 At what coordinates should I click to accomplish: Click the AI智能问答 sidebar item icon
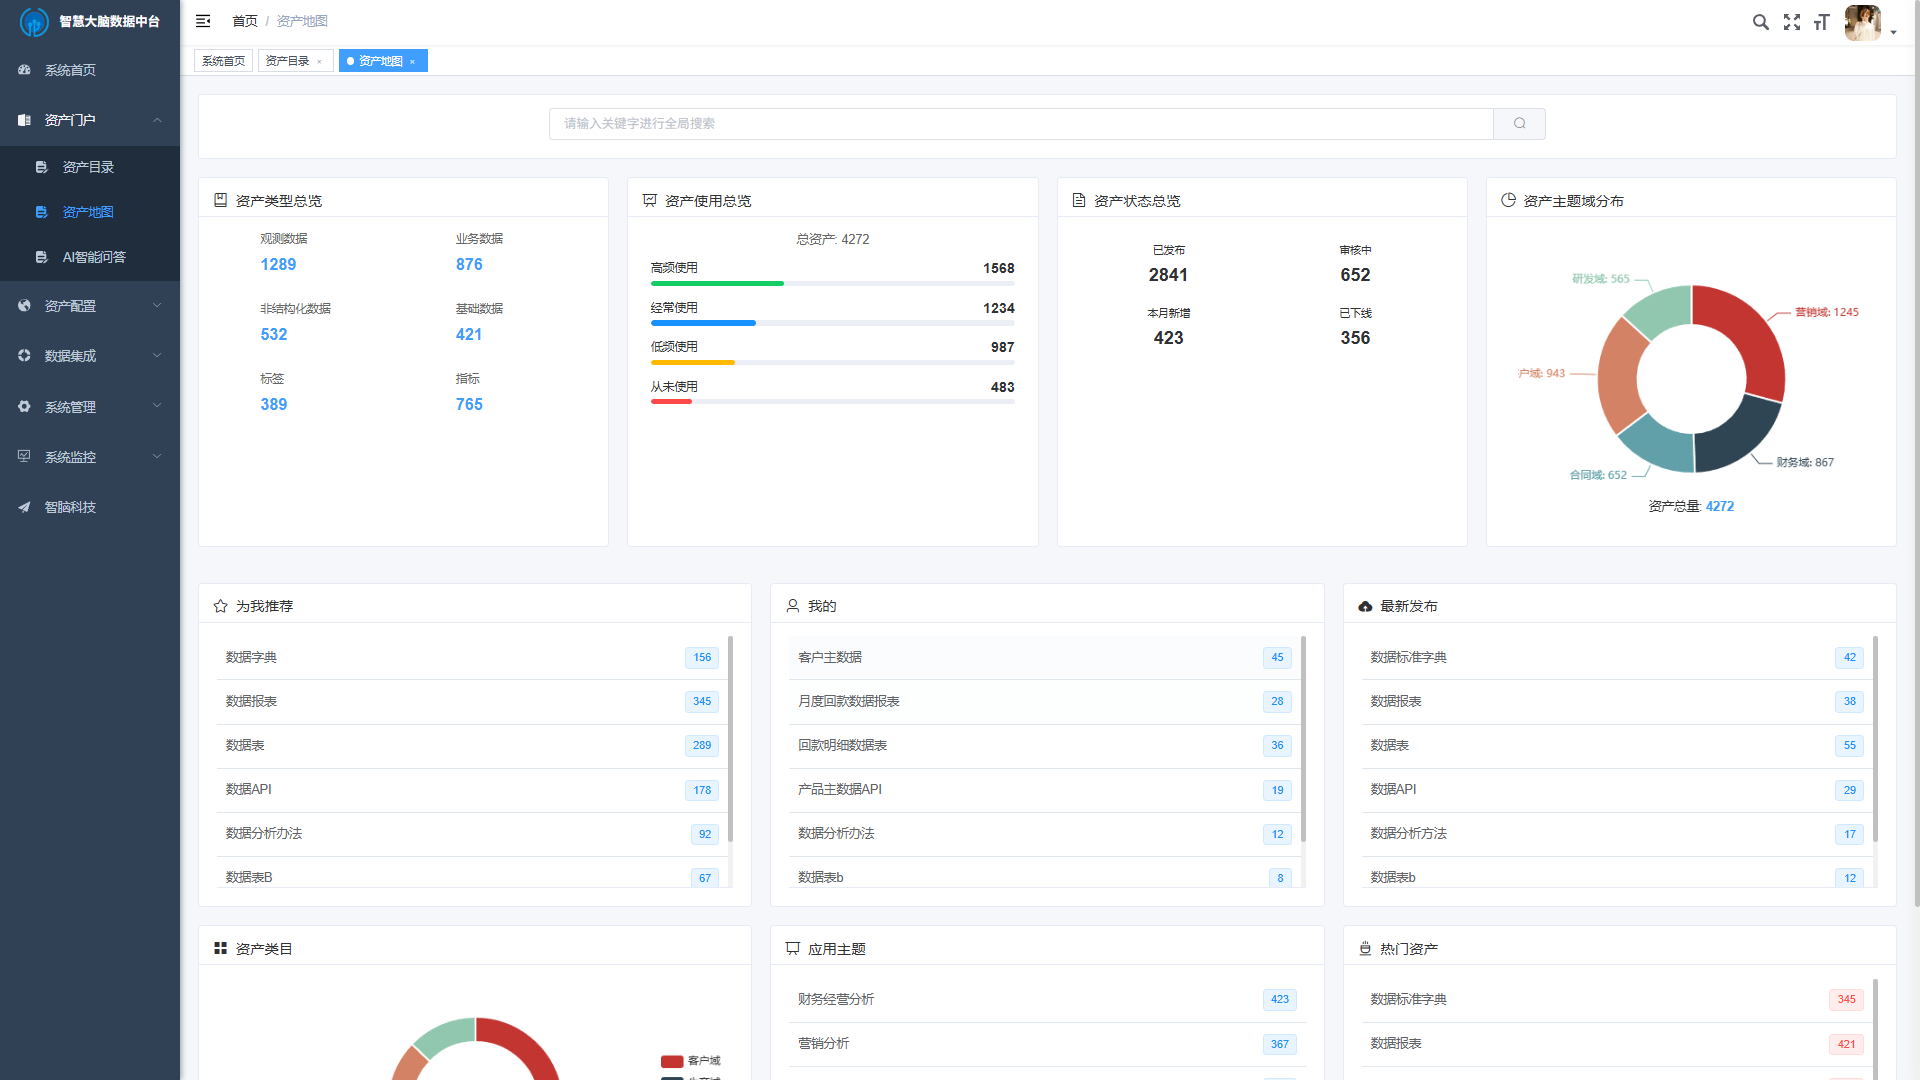[x=41, y=257]
